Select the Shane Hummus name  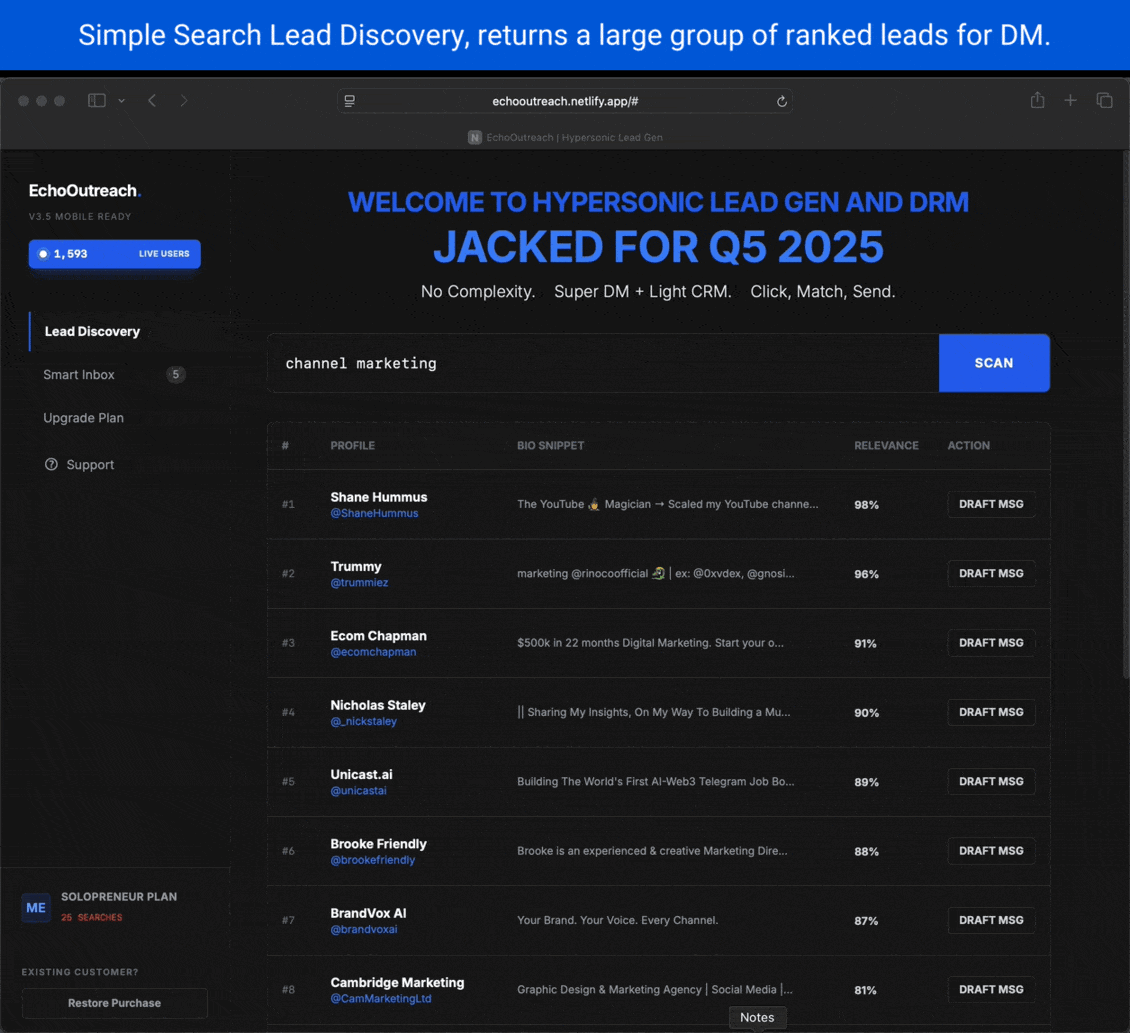pyautogui.click(x=378, y=497)
